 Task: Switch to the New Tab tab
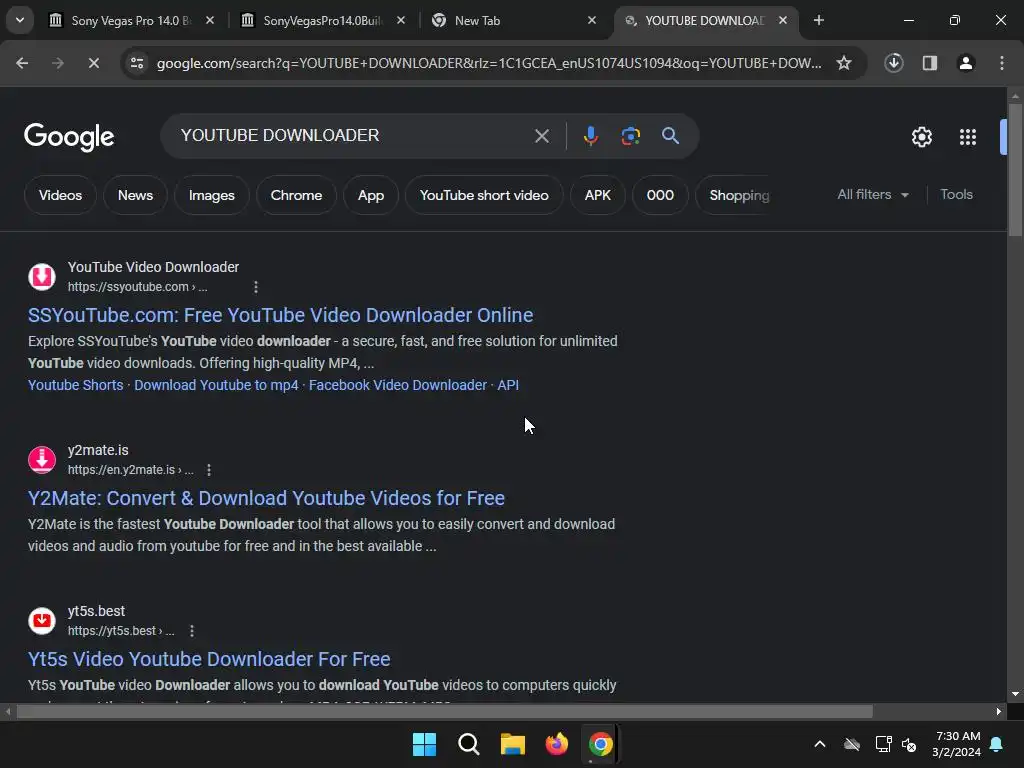pos(514,20)
